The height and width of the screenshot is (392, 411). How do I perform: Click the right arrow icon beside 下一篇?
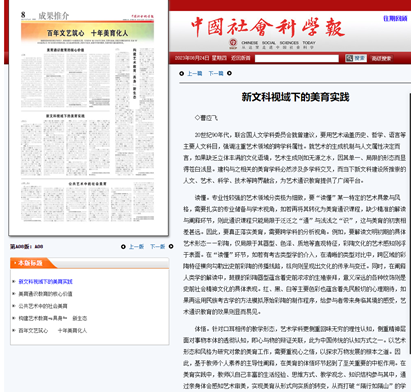coord(229,73)
